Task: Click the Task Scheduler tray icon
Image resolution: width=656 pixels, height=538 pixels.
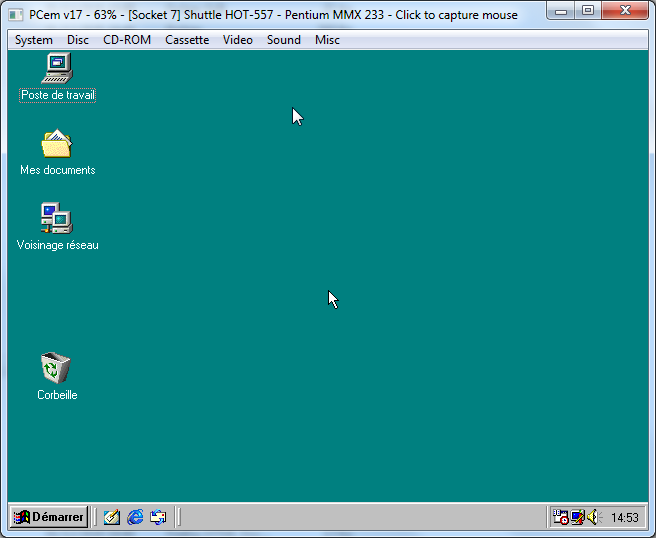Action: click(560, 517)
